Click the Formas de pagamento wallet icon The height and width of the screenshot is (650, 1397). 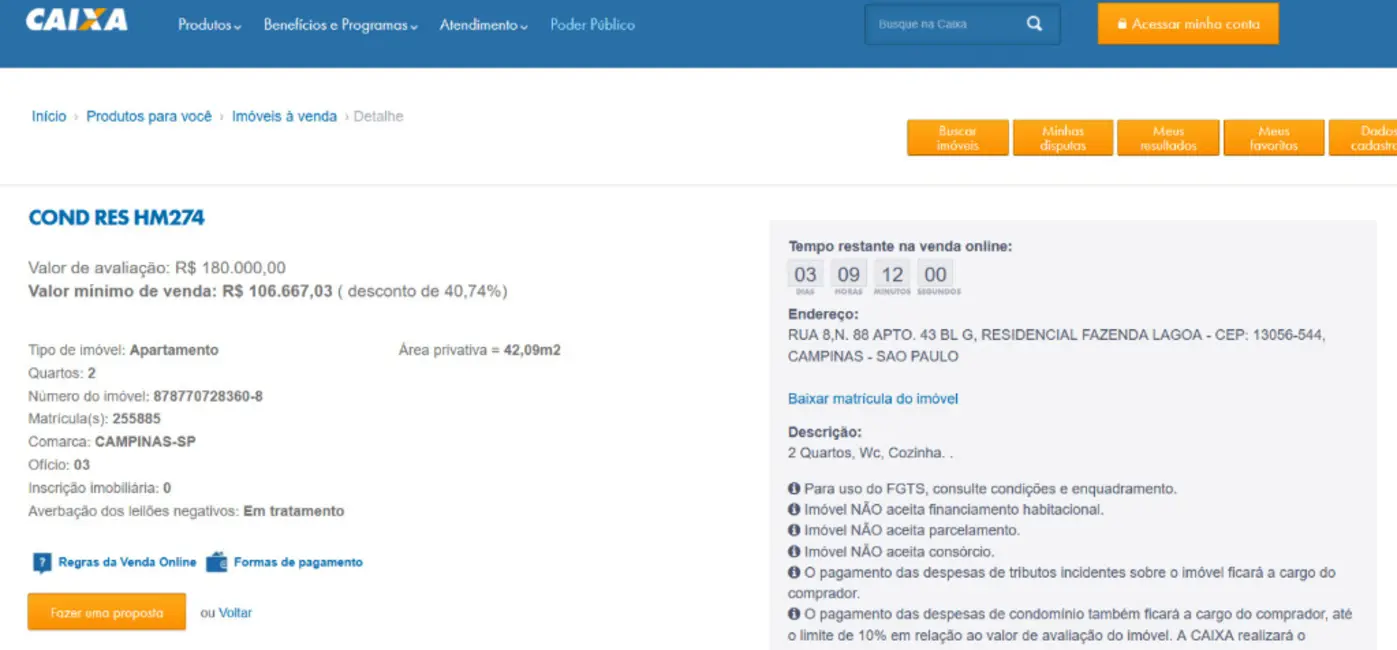pos(217,563)
